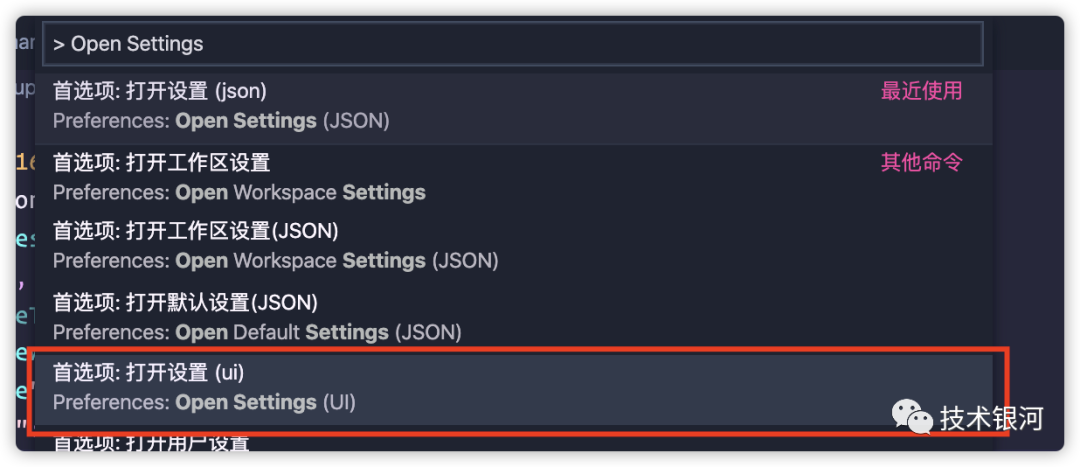Click the bold "Open Settings" words in UI entry
The height and width of the screenshot is (467, 1080).
(x=246, y=402)
